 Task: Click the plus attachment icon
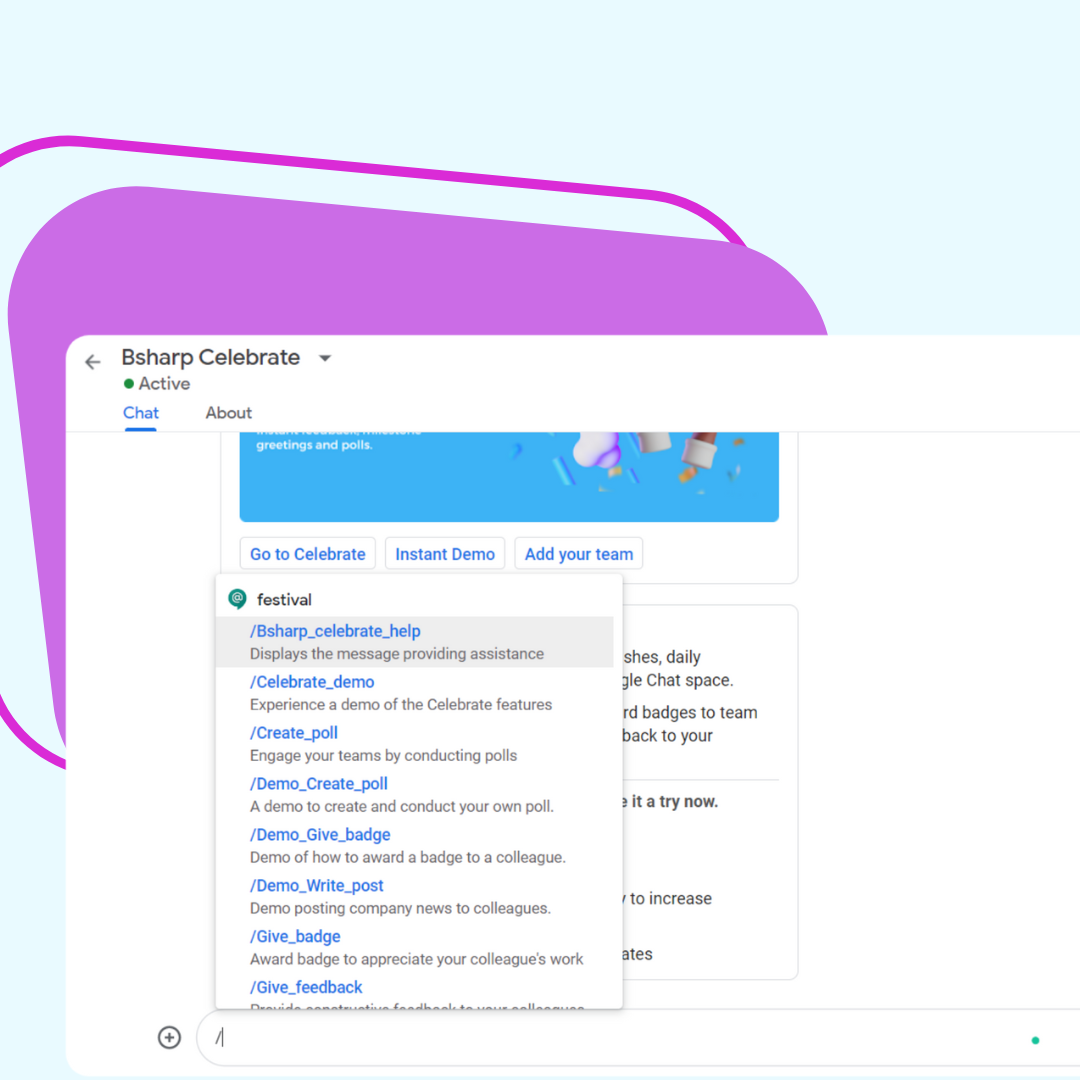coord(169,1037)
